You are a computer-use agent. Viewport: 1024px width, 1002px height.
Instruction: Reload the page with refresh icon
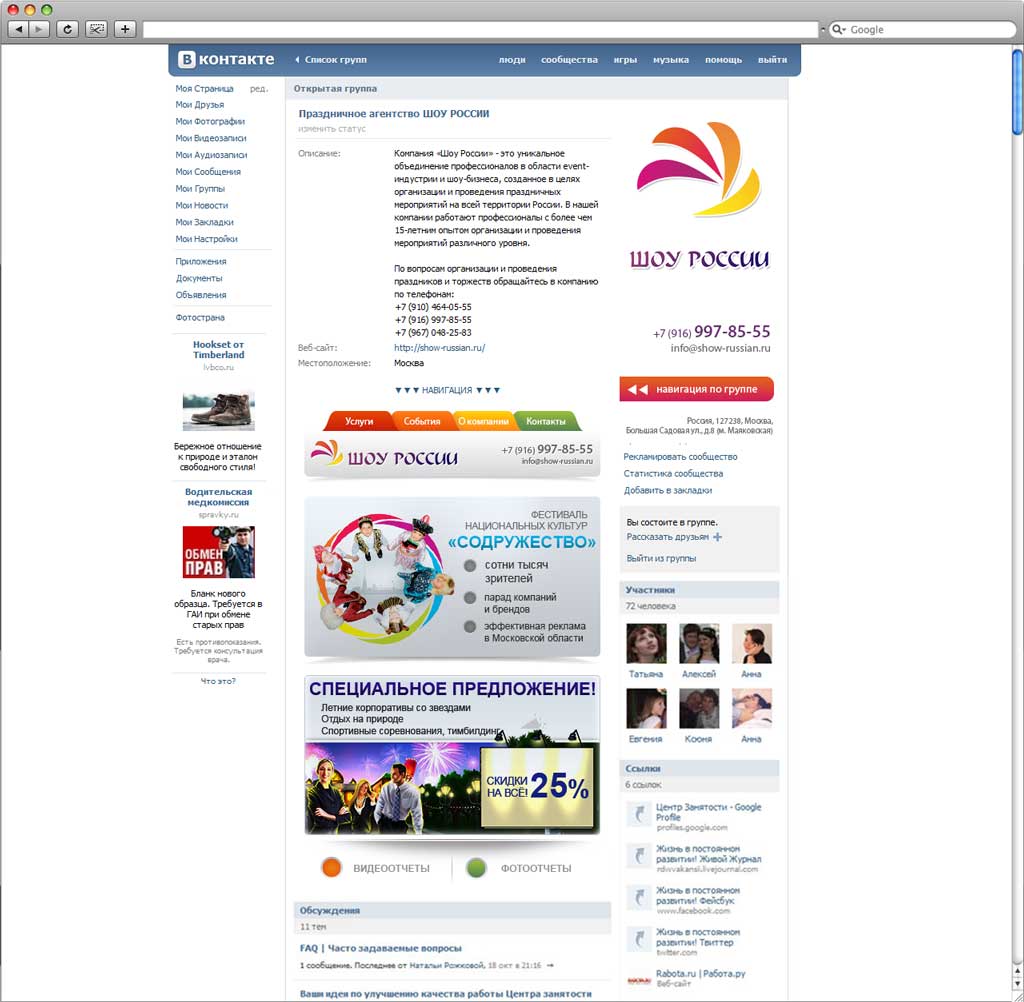[67, 29]
